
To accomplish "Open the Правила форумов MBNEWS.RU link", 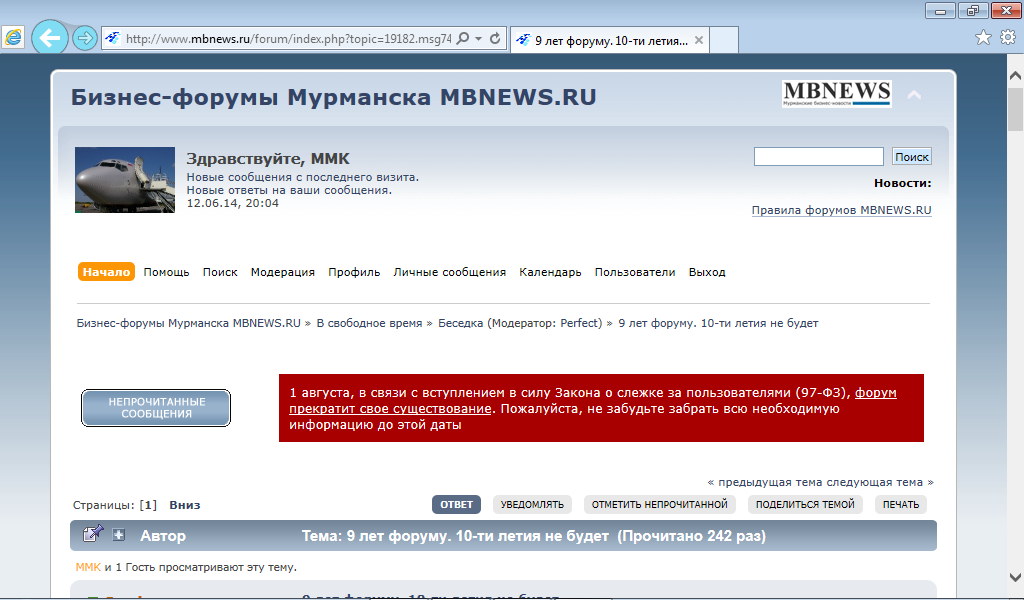I will coord(841,210).
